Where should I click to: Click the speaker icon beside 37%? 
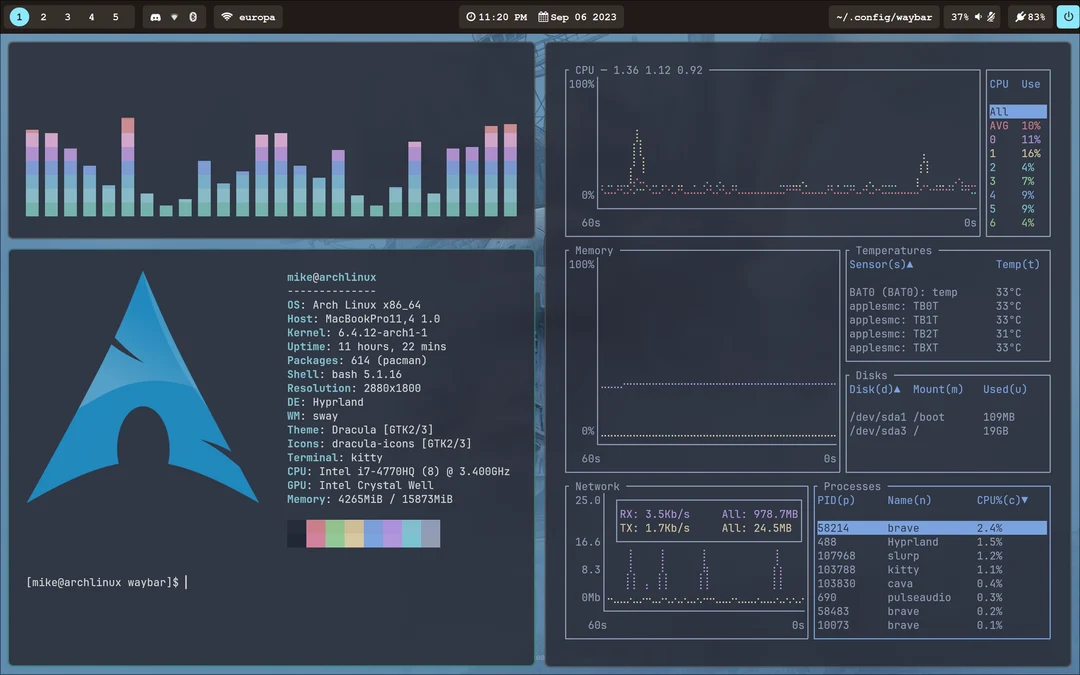978,17
